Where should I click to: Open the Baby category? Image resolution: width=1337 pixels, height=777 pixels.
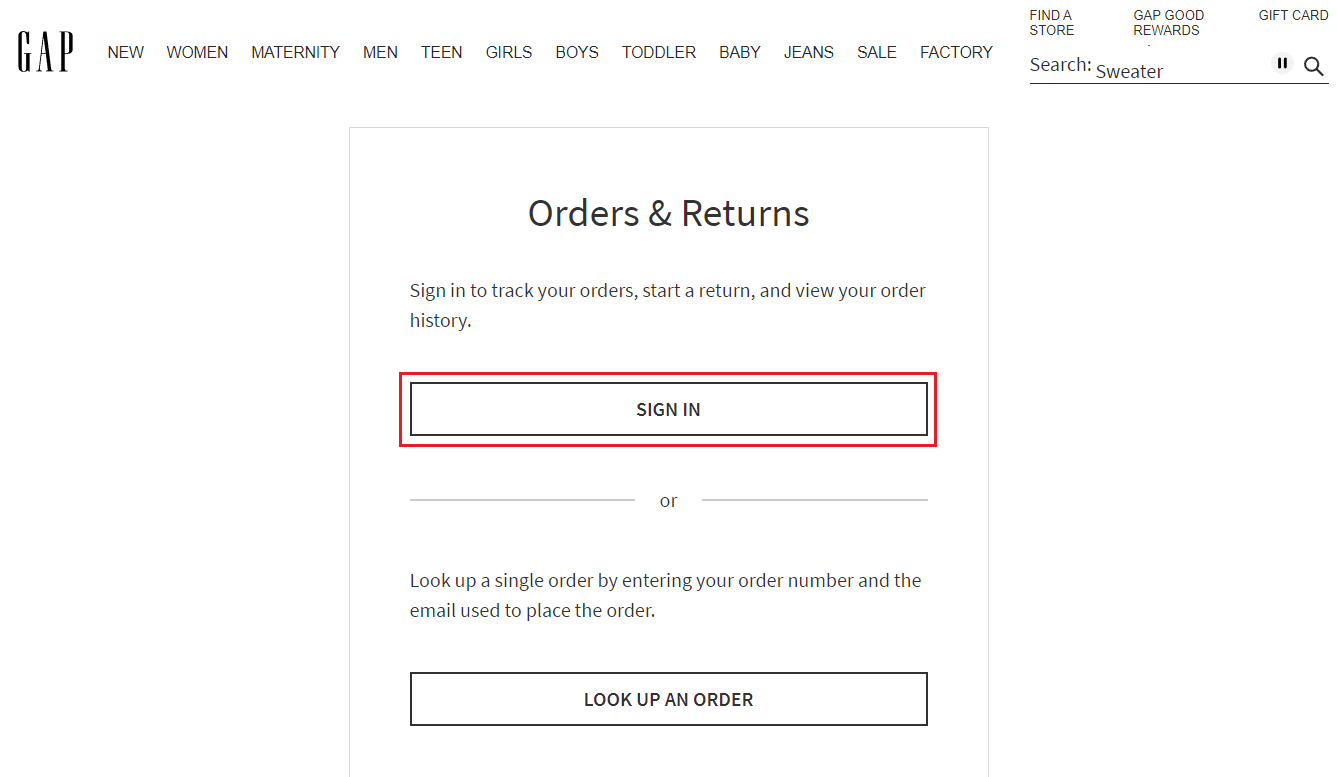pos(740,52)
